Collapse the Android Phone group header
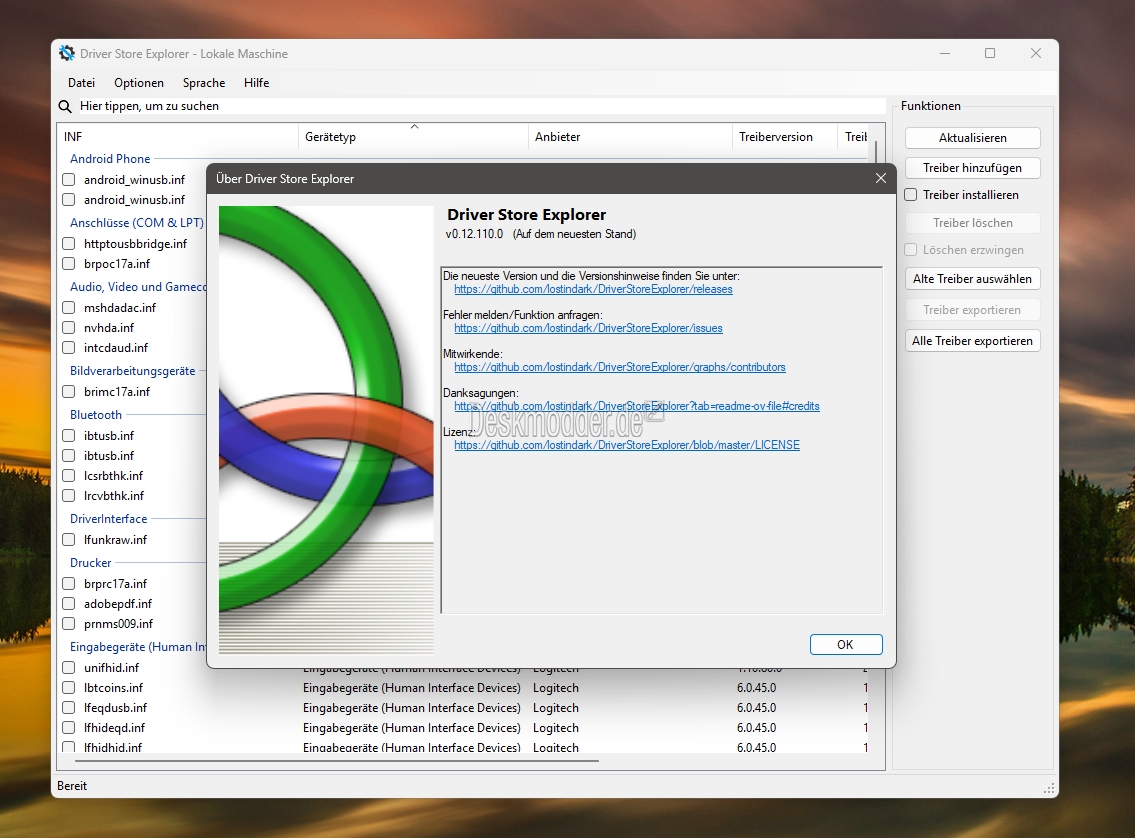 pos(110,158)
